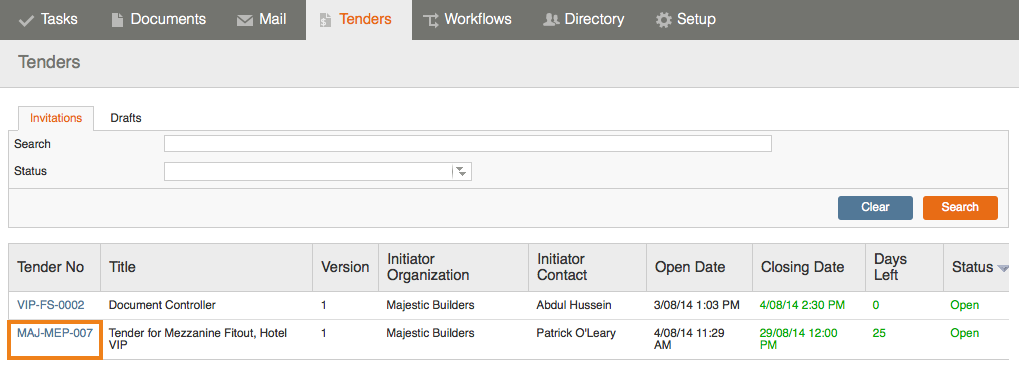Click the Documents page icon
Image resolution: width=1019 pixels, height=365 pixels.
[x=117, y=20]
